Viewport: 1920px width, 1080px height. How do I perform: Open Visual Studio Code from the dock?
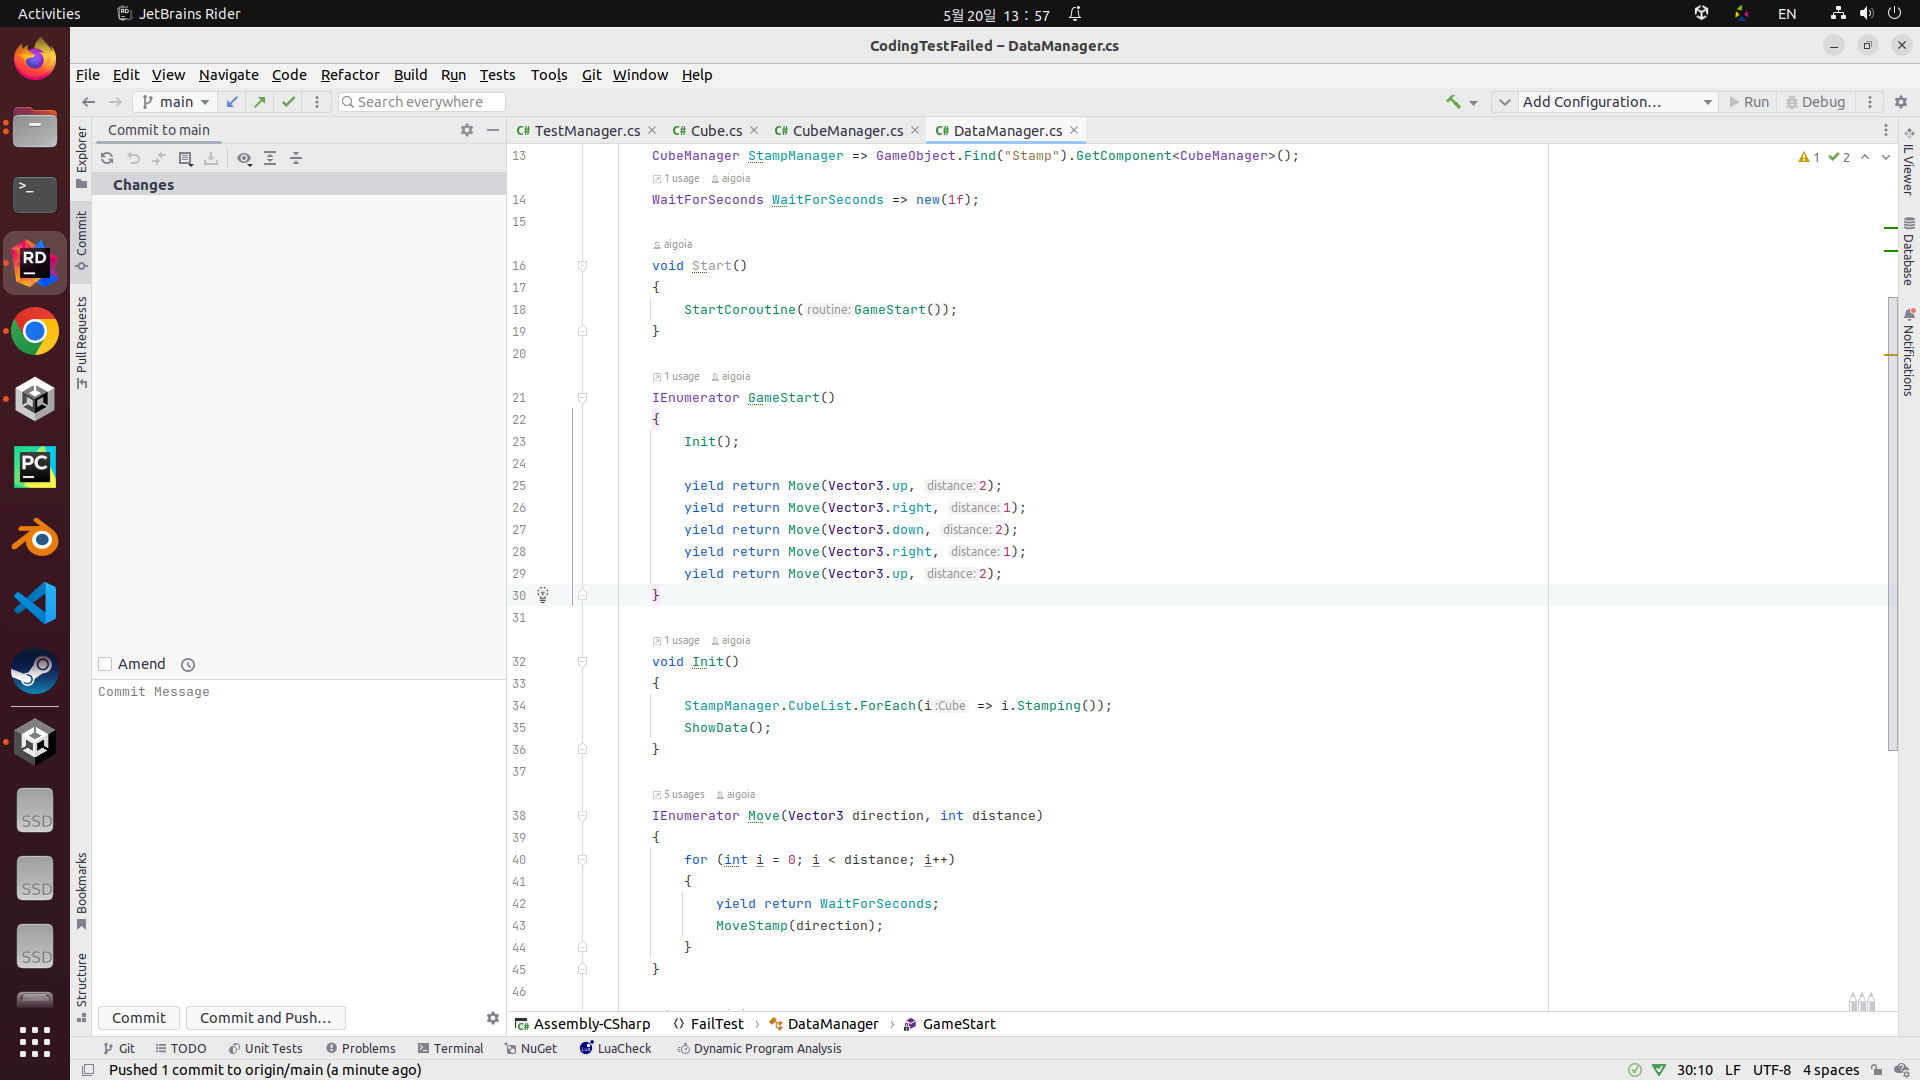tap(35, 604)
